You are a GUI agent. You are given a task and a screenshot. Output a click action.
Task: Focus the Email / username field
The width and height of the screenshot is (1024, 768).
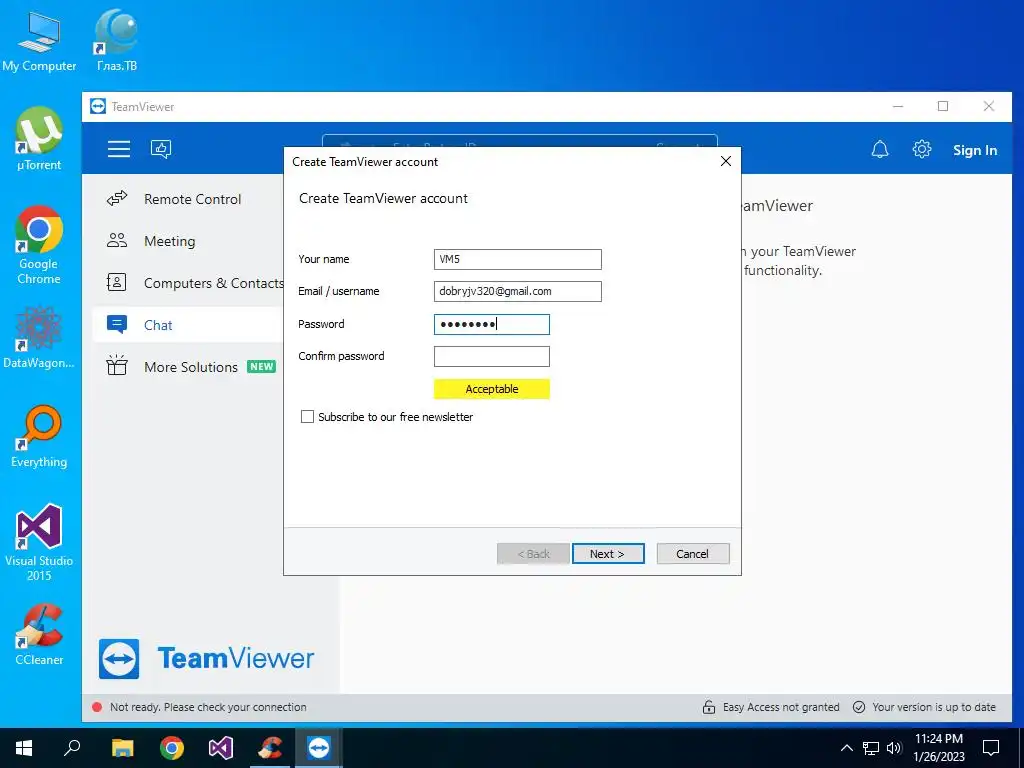(517, 291)
